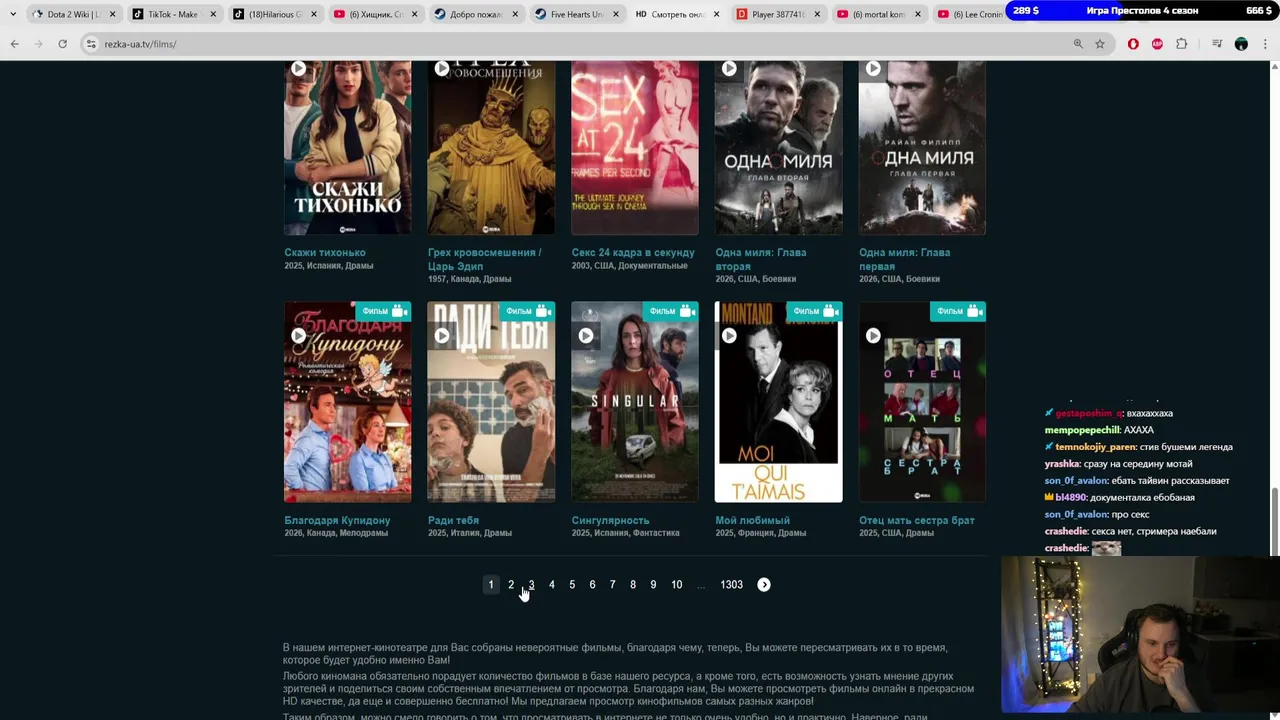Screen dimensions: 1280x720
Task: Go to page 2 in pagination
Action: tap(511, 585)
